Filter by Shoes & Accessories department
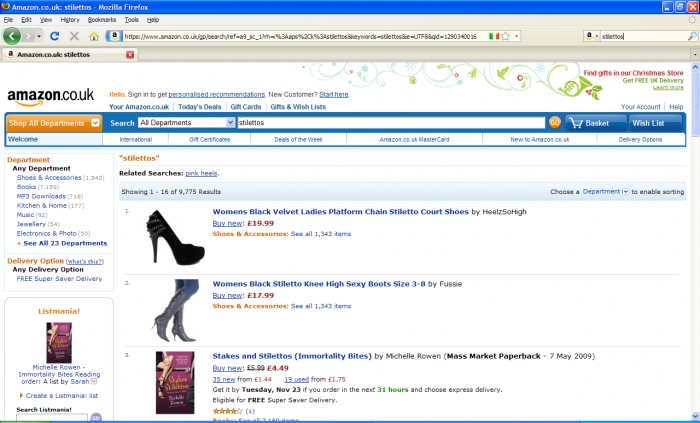Screen dimensions: 700x423 (x=49, y=178)
